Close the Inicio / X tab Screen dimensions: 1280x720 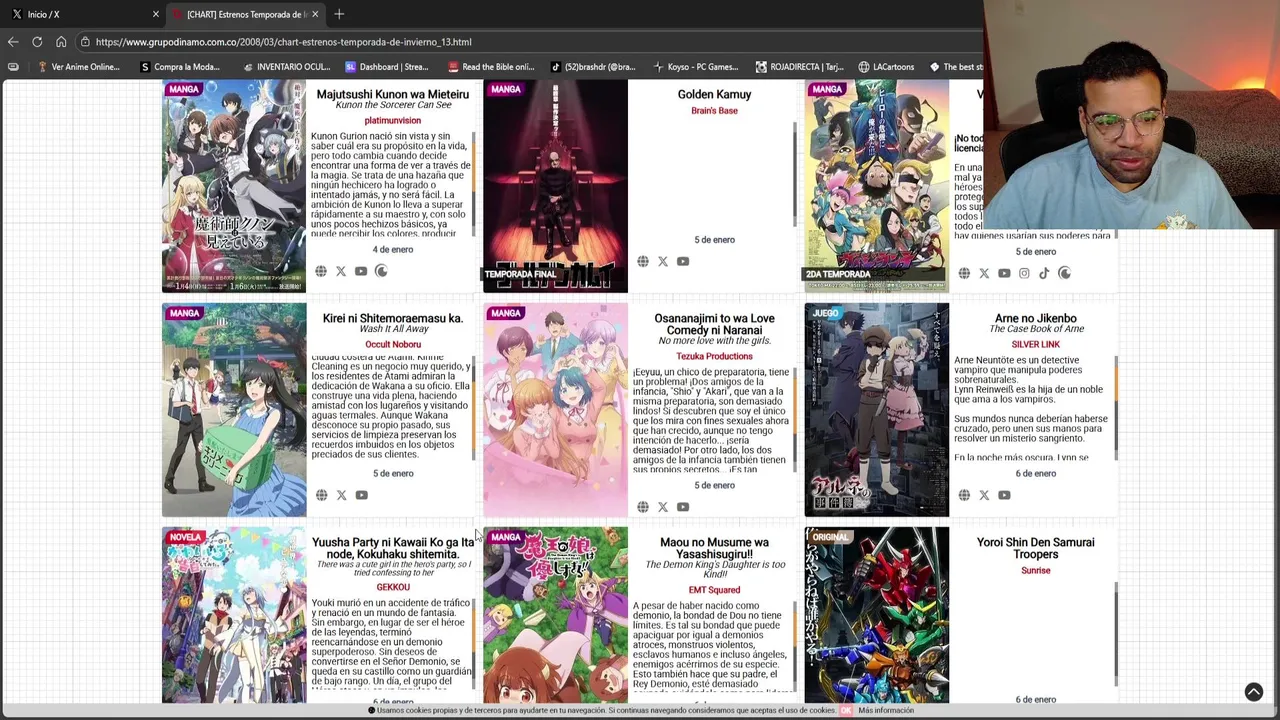coord(156,14)
